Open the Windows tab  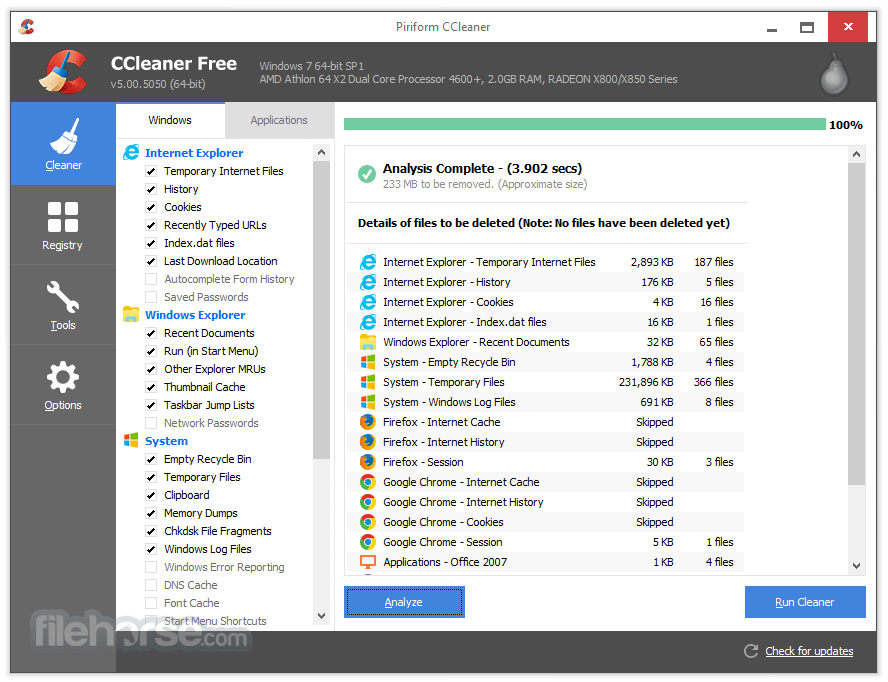pos(170,120)
